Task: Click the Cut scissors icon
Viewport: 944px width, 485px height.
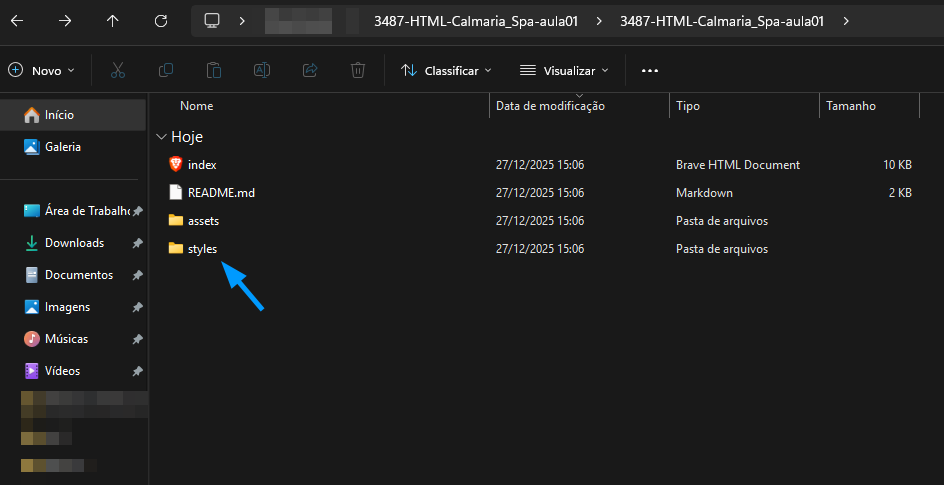Action: point(118,70)
